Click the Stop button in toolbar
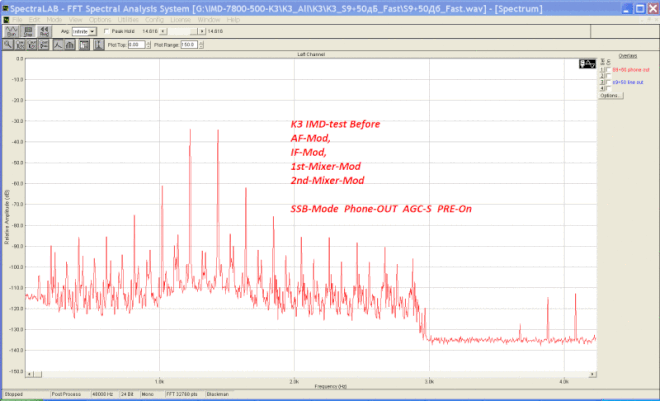This screenshot has width=660, height=401. [28, 32]
